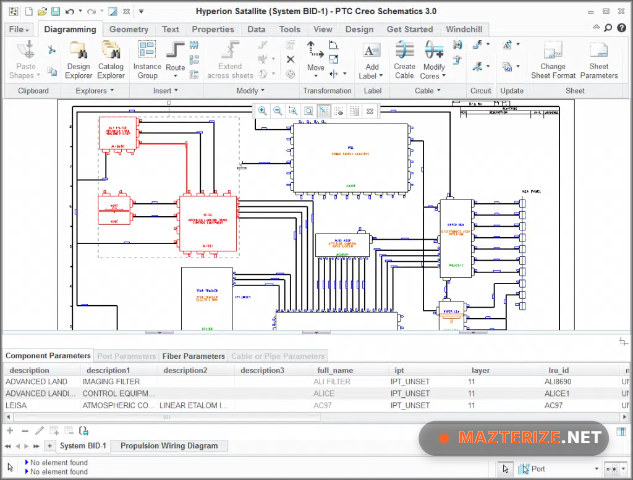Click the Move transformation tool
The height and width of the screenshot is (480, 633).
point(315,60)
